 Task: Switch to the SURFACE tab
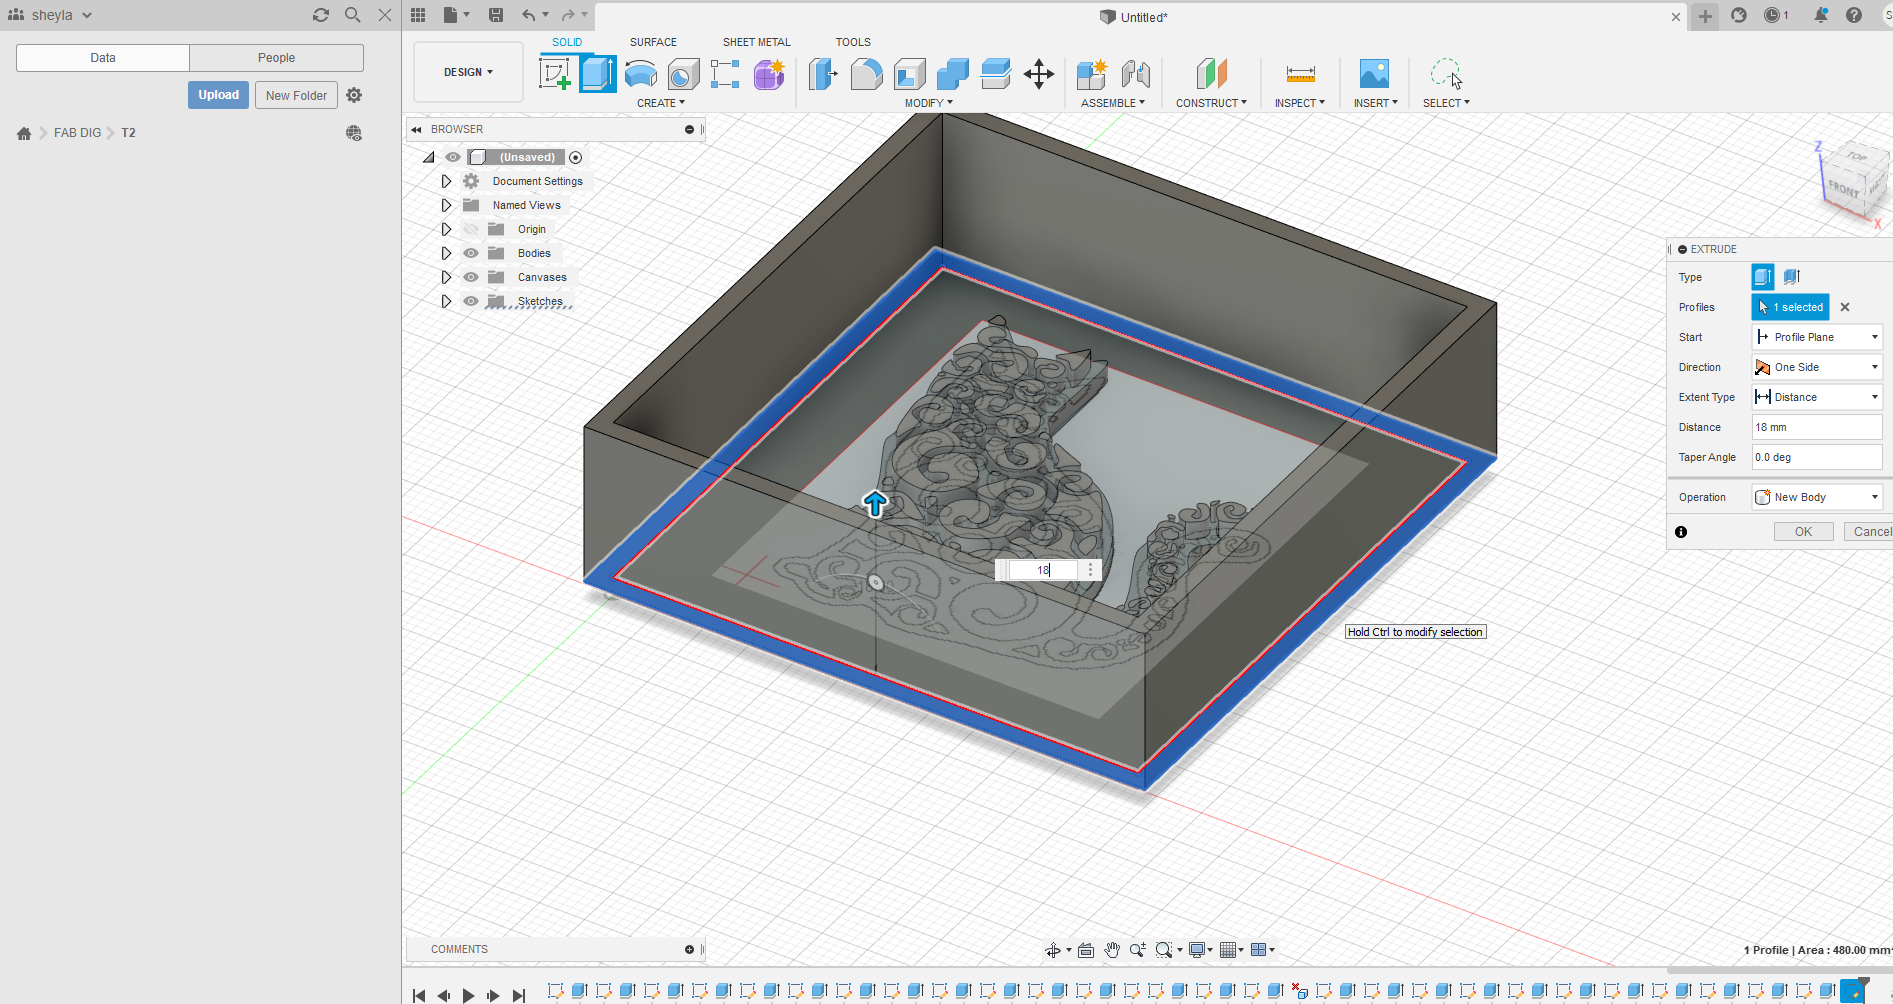pos(653,42)
